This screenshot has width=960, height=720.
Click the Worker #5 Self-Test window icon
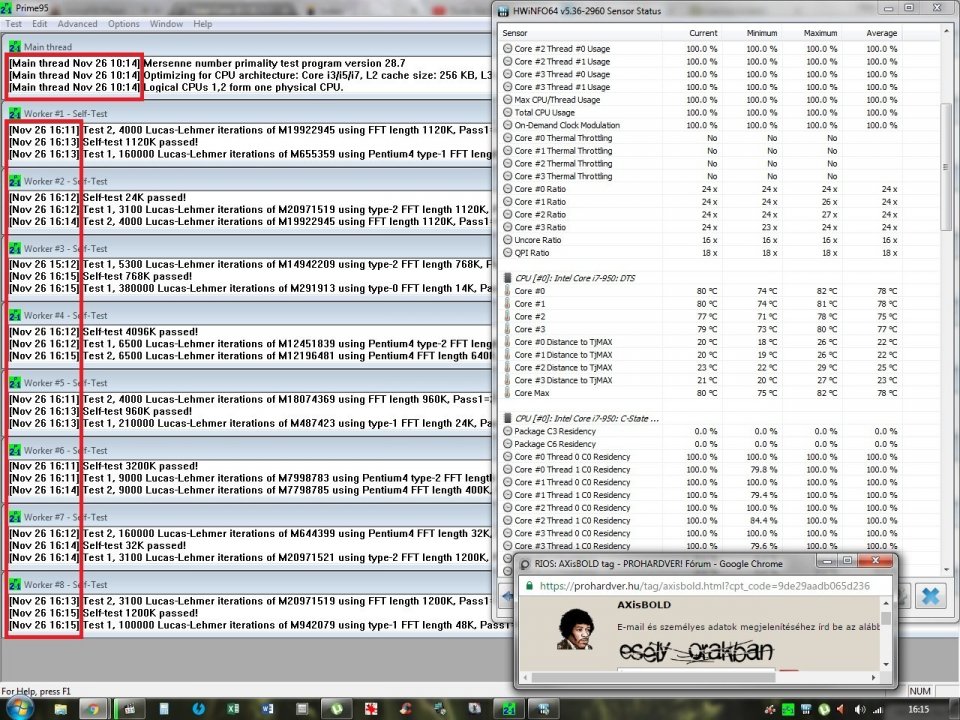15,383
